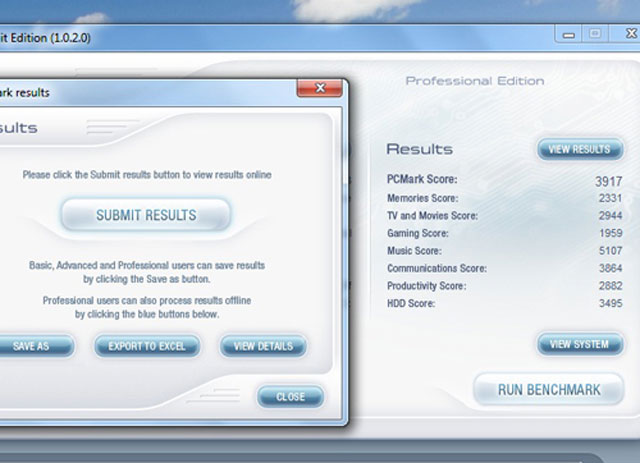Maximize the PCMark main window
Viewport: 640px width, 463px height.
[595, 33]
